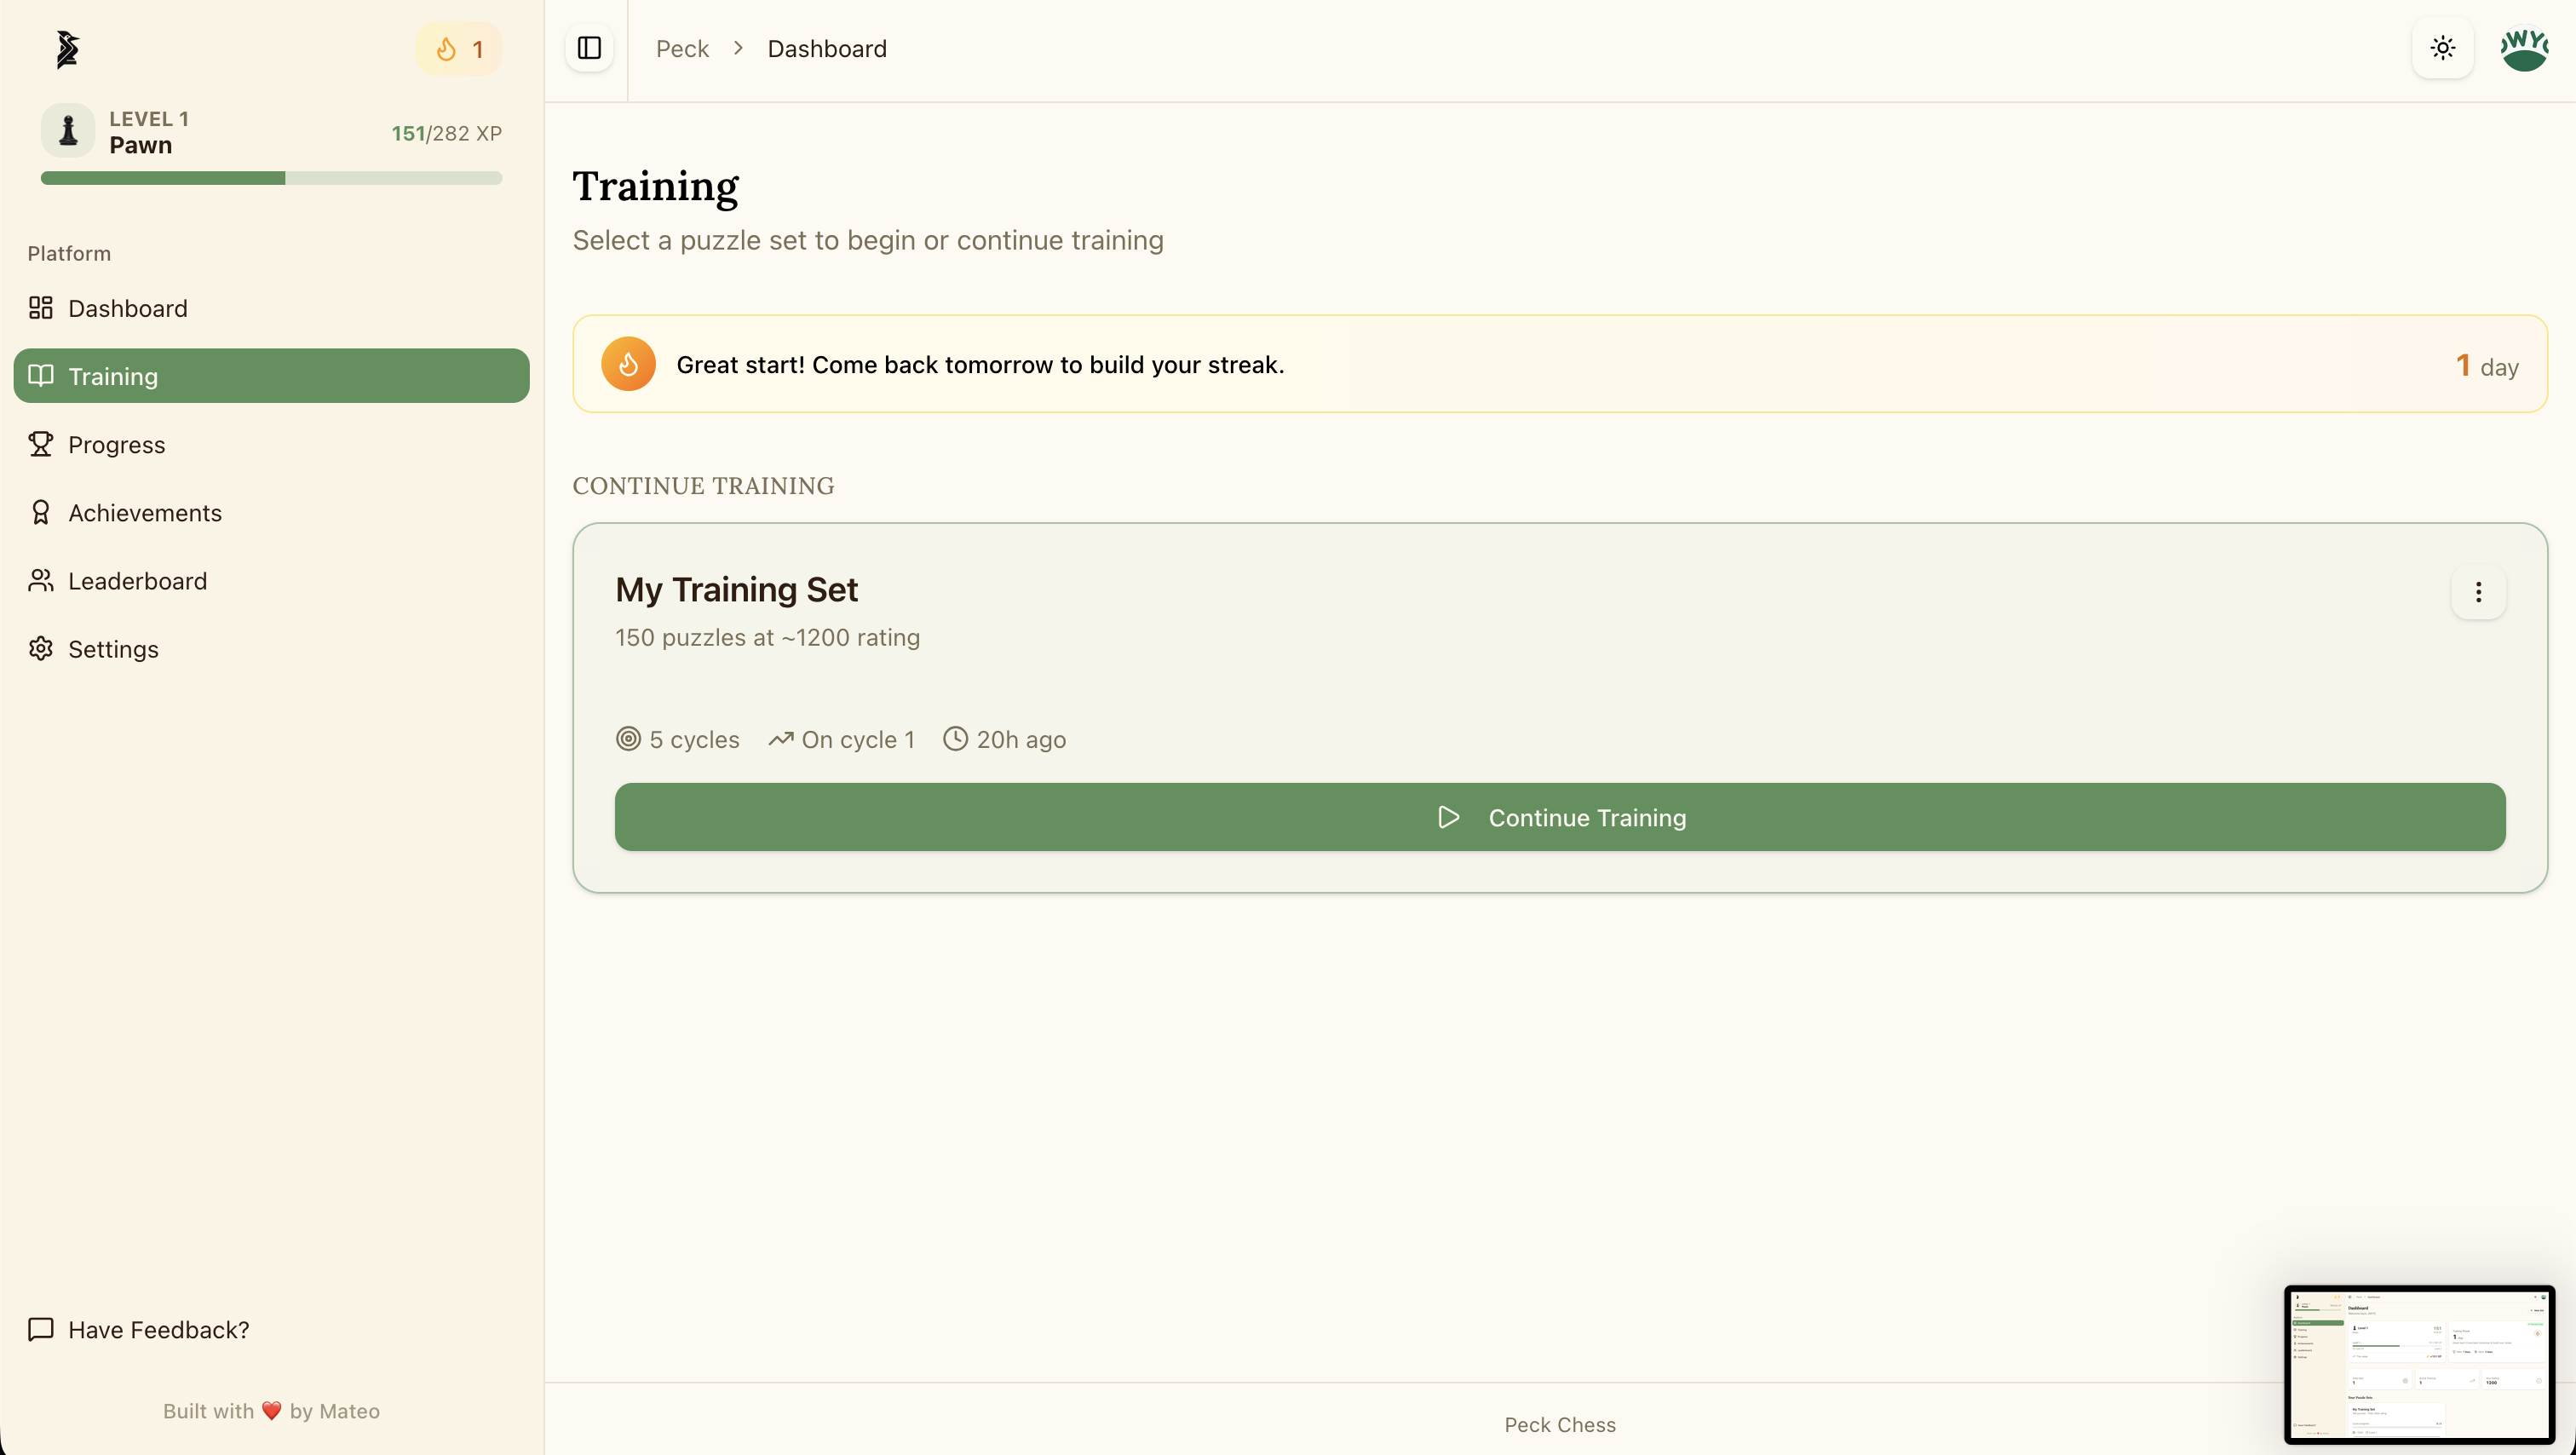Click the dashboard preview thumbnail

click(x=2419, y=1364)
